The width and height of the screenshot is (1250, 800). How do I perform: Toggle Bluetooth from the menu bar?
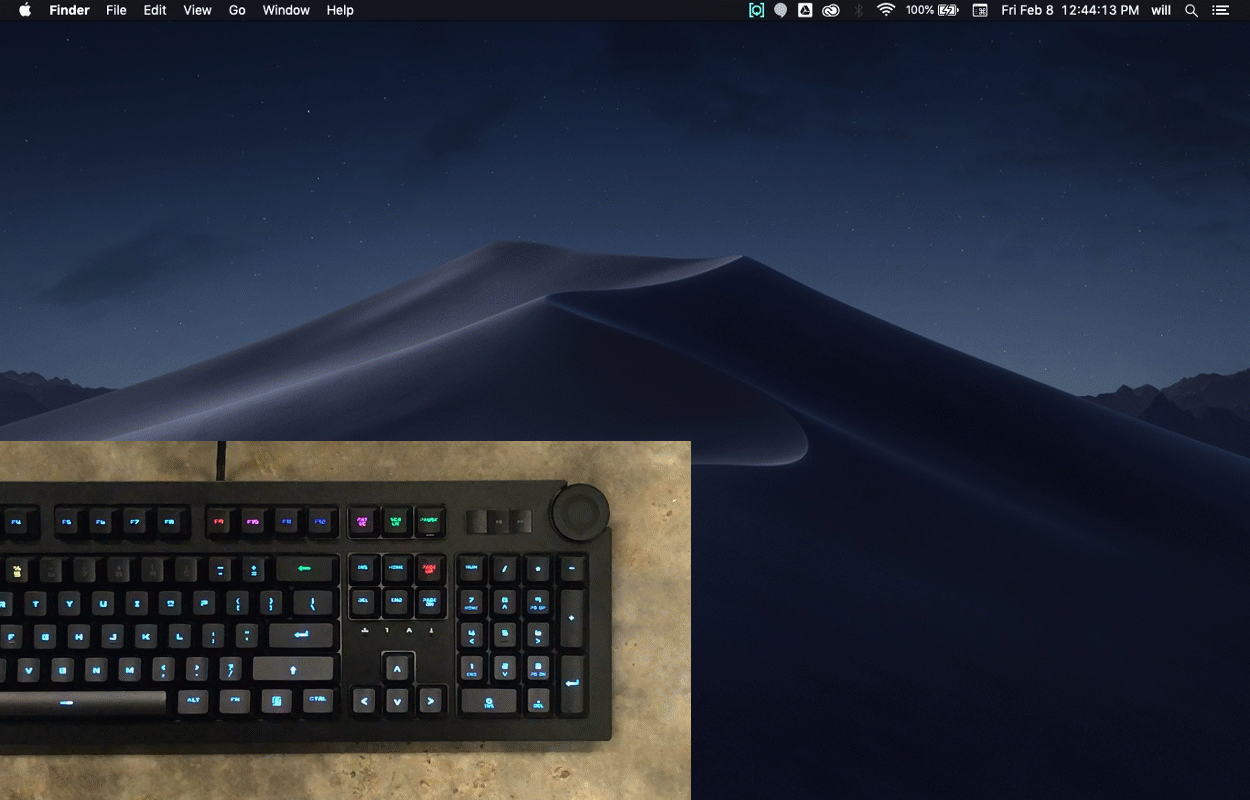point(858,10)
